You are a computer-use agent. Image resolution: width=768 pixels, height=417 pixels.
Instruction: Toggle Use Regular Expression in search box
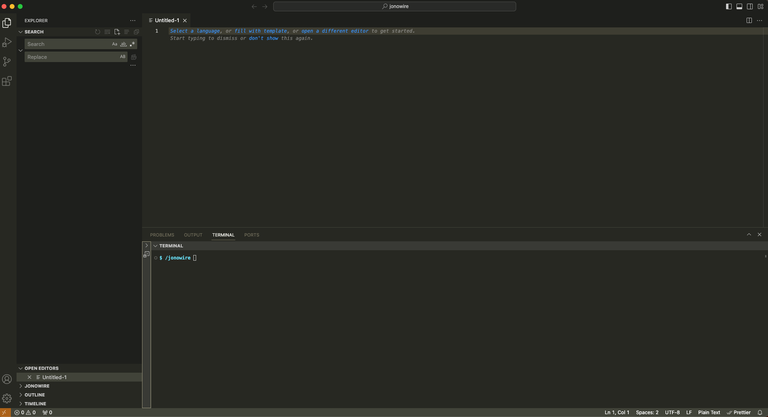[132, 44]
